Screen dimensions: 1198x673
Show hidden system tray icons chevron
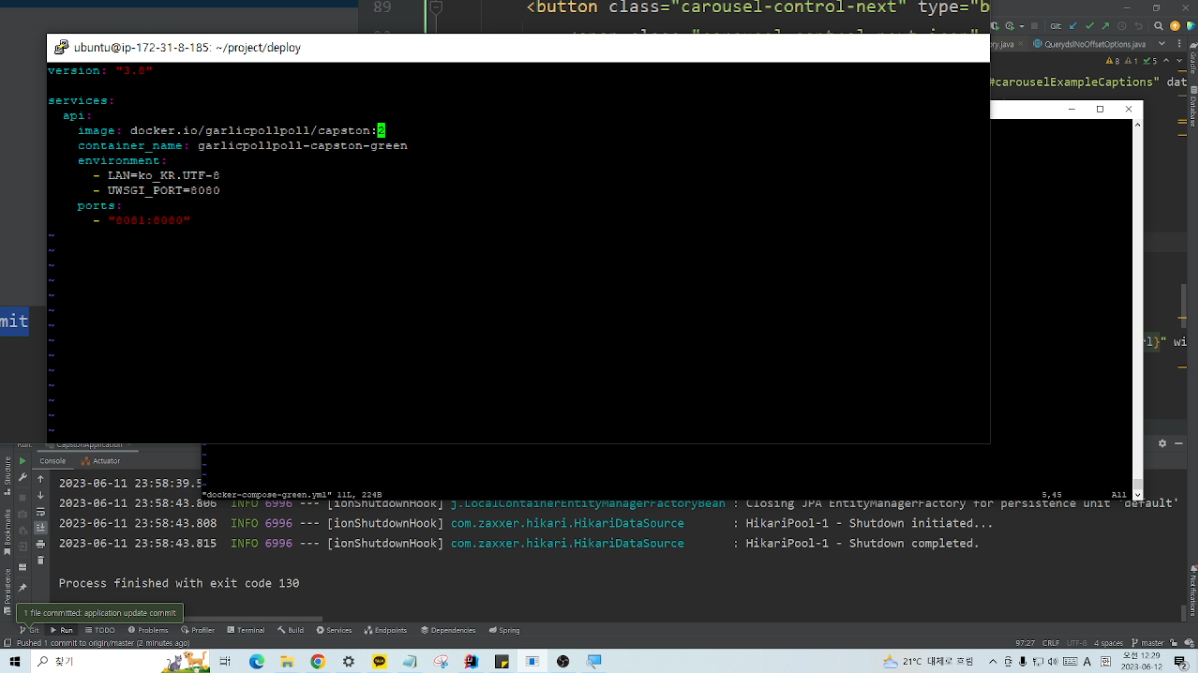992,662
